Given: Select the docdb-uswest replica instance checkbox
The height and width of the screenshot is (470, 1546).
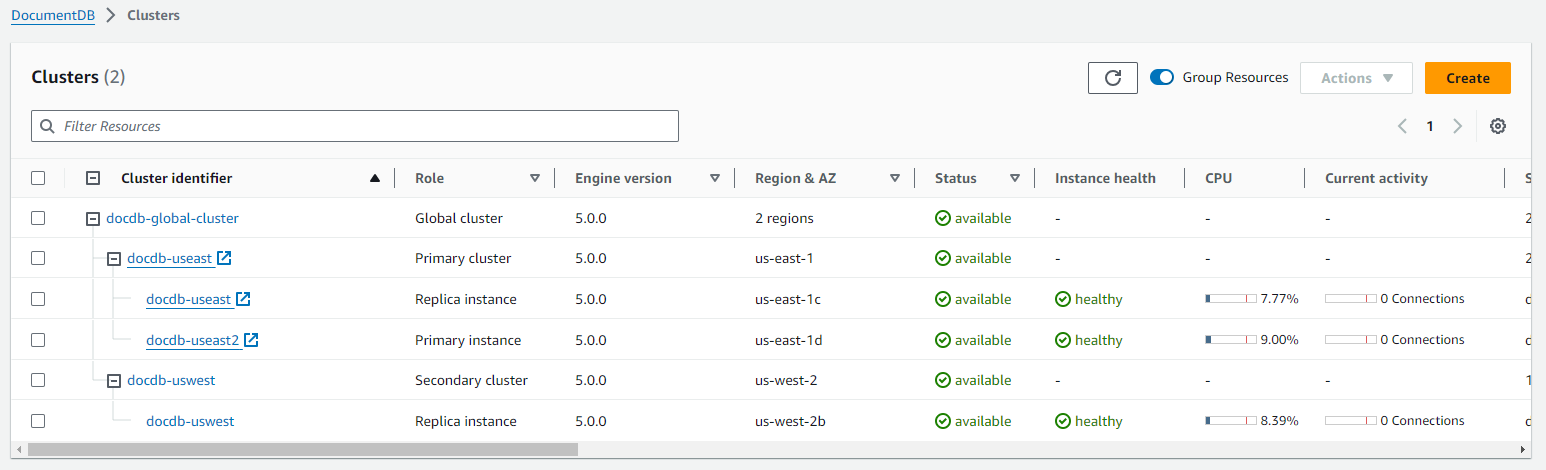Looking at the screenshot, I should click(38, 421).
